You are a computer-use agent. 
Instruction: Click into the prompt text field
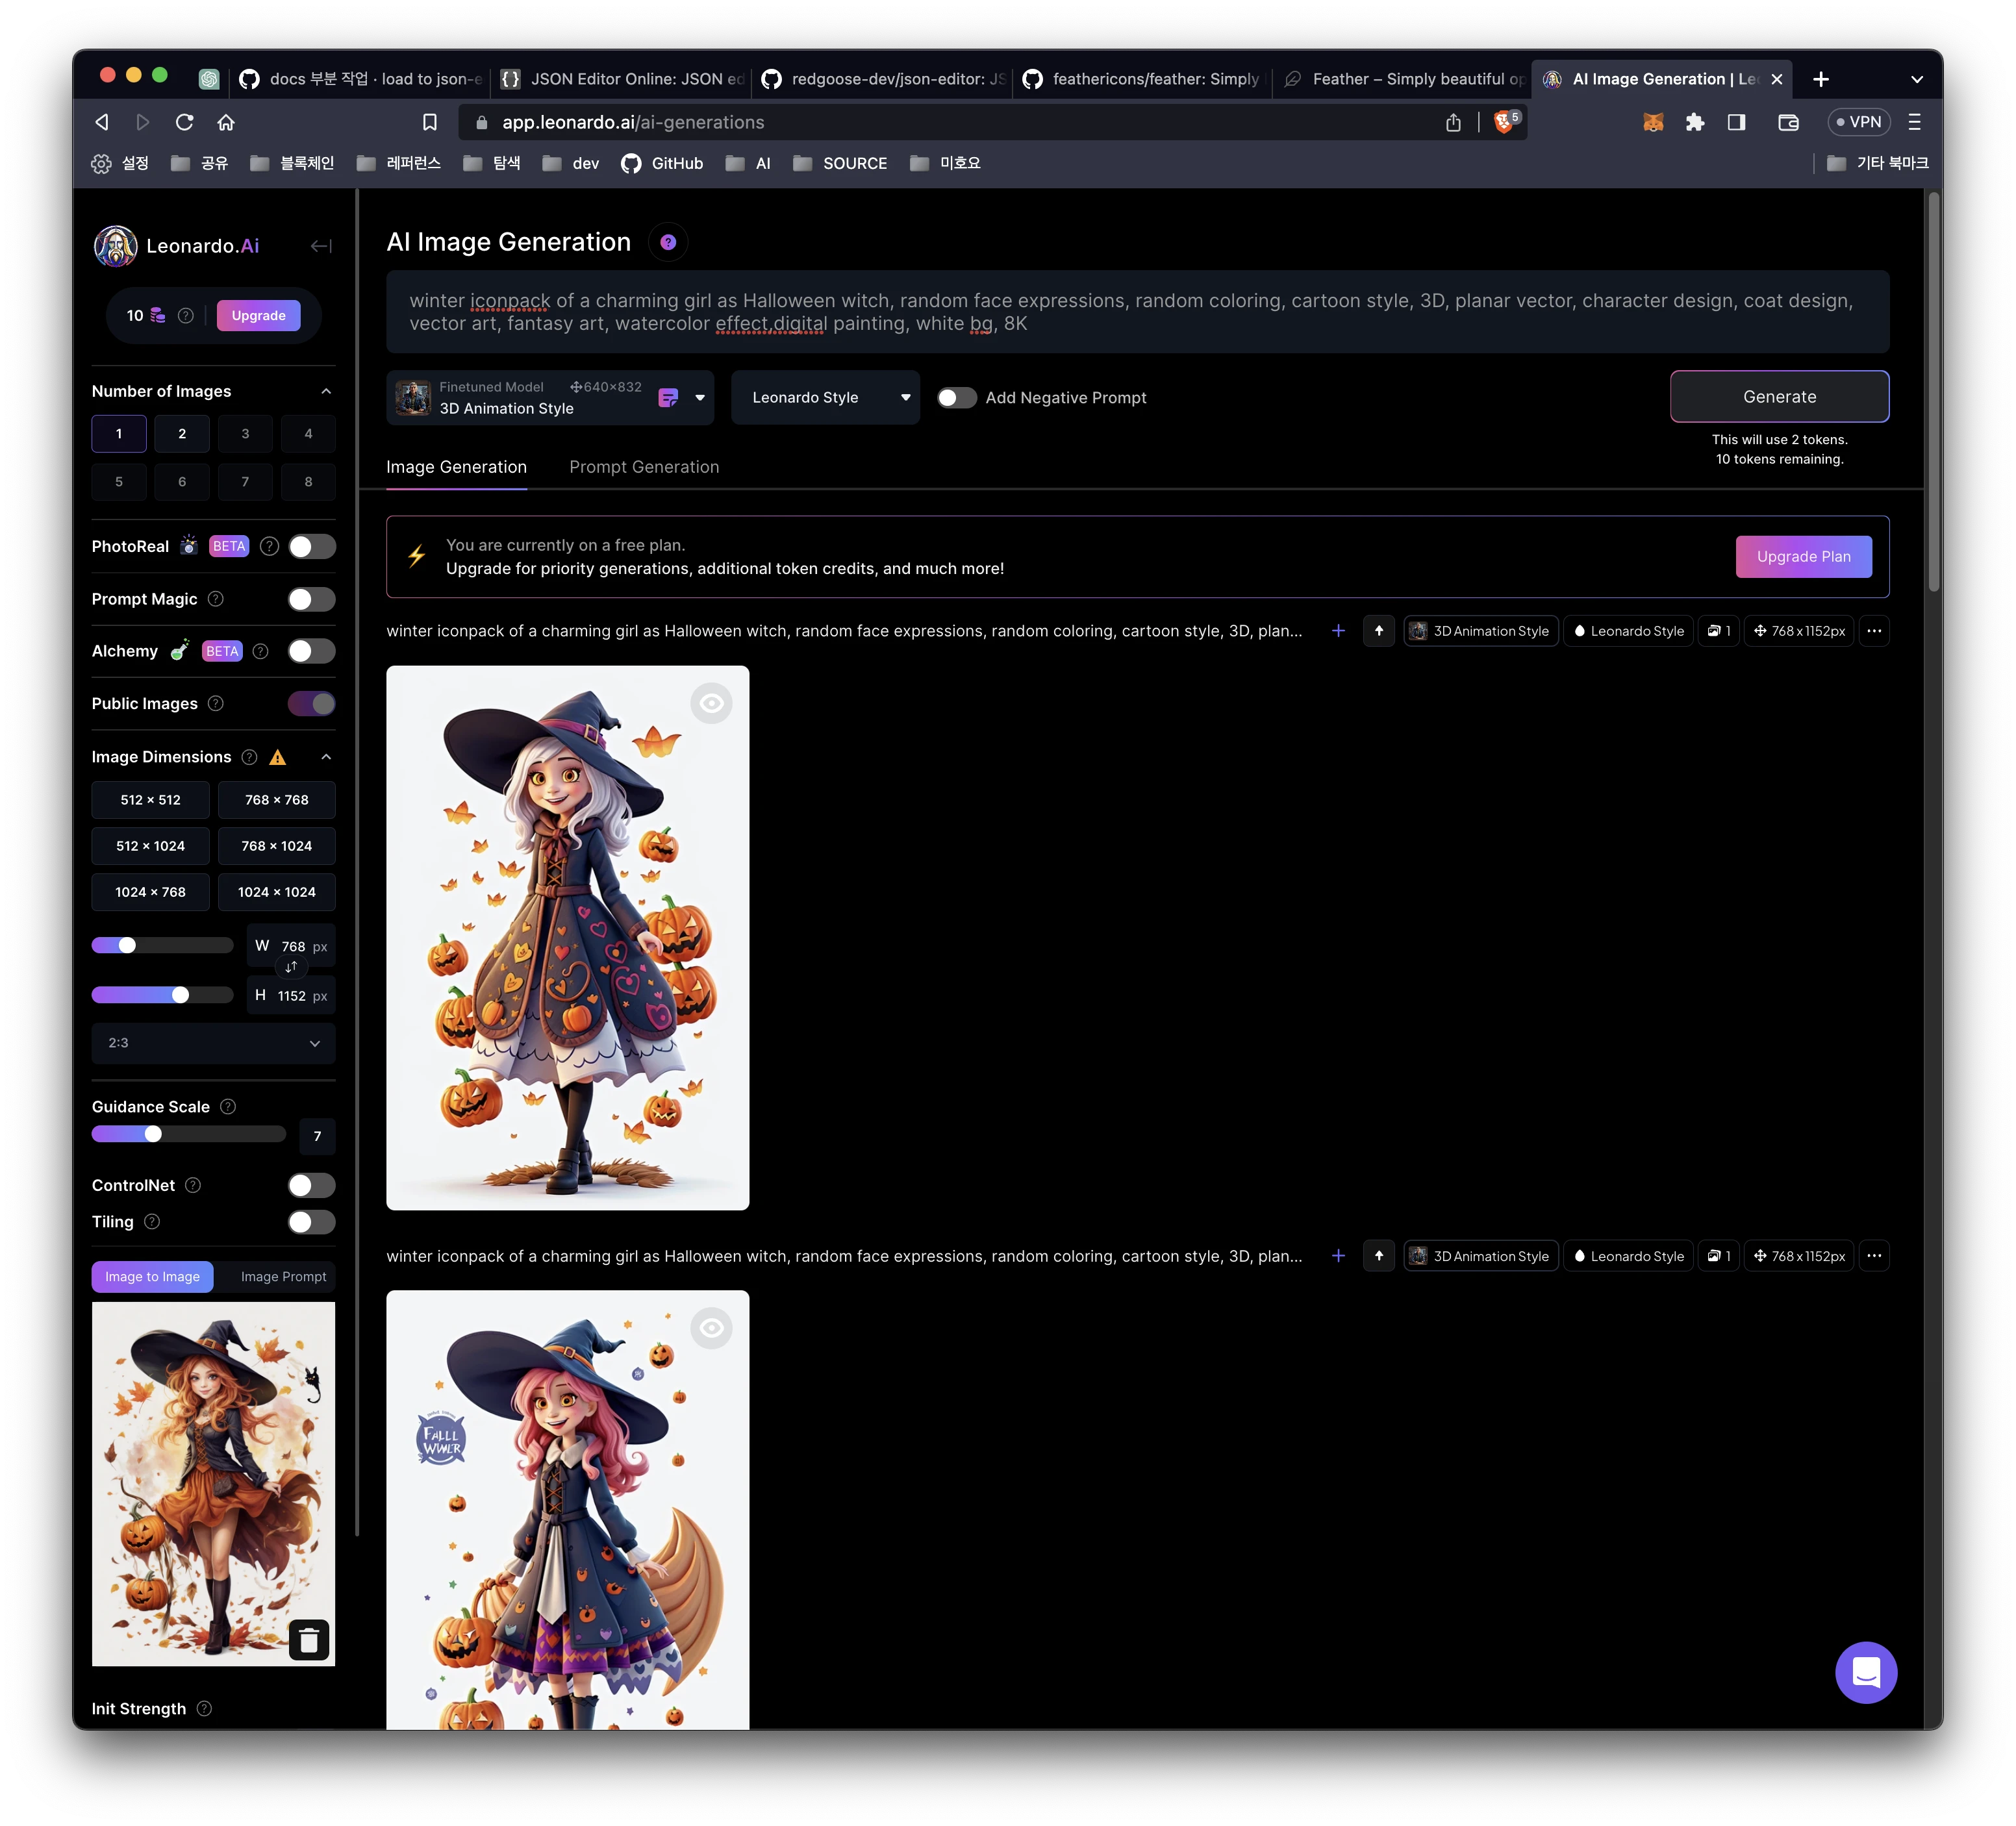1137,312
